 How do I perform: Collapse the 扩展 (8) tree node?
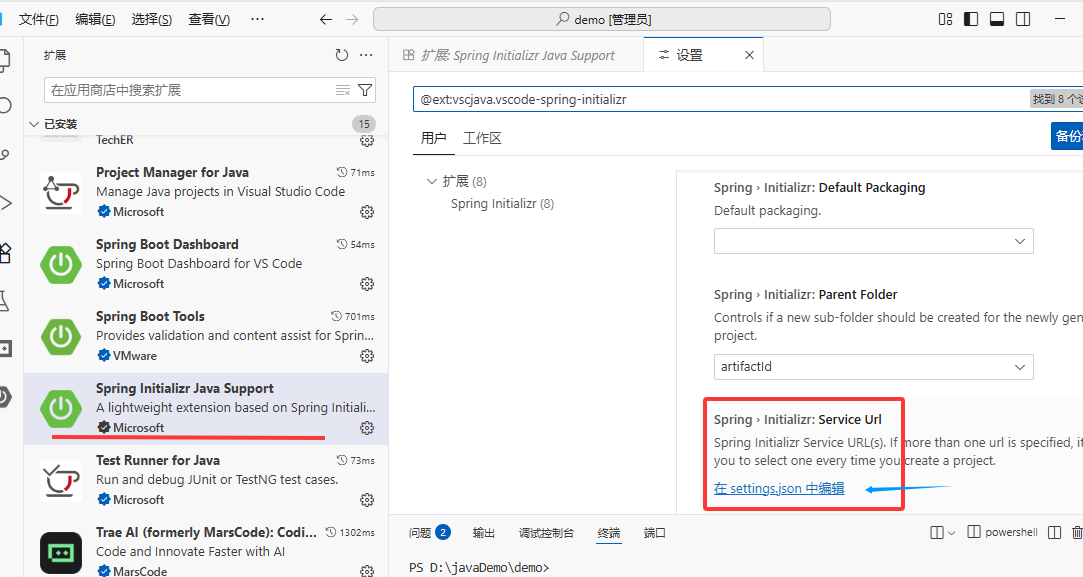tap(432, 181)
